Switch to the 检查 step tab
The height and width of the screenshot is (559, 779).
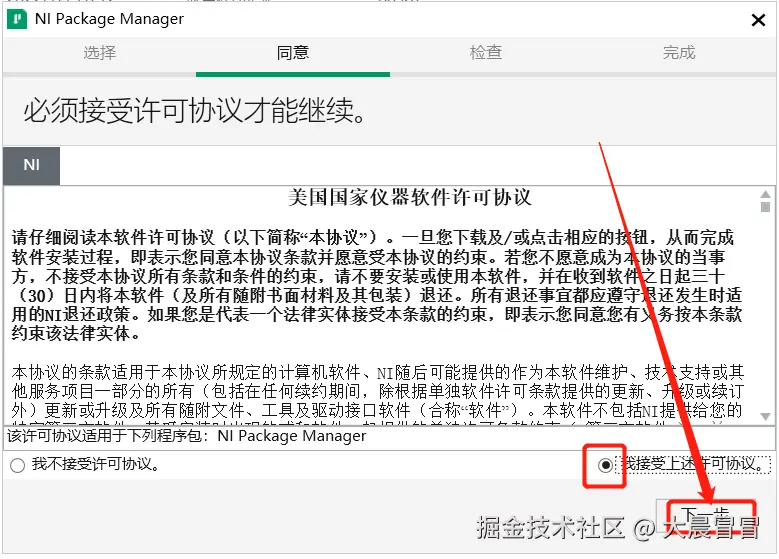coord(486,53)
